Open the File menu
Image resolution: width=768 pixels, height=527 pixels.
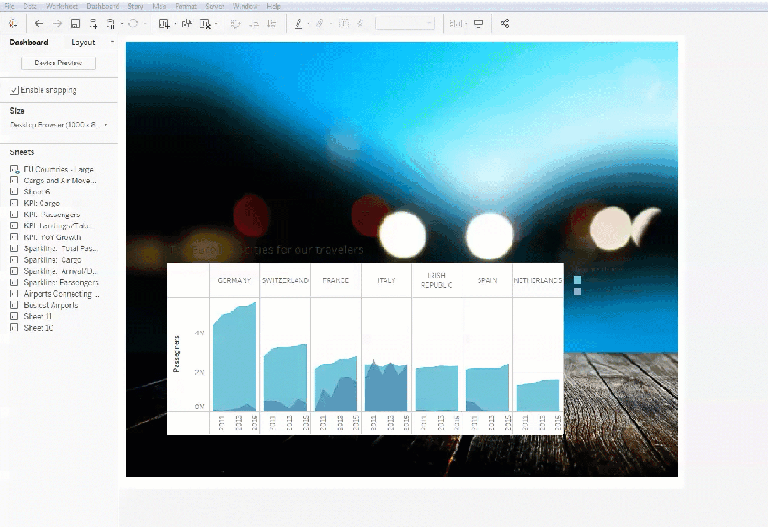coord(9,6)
